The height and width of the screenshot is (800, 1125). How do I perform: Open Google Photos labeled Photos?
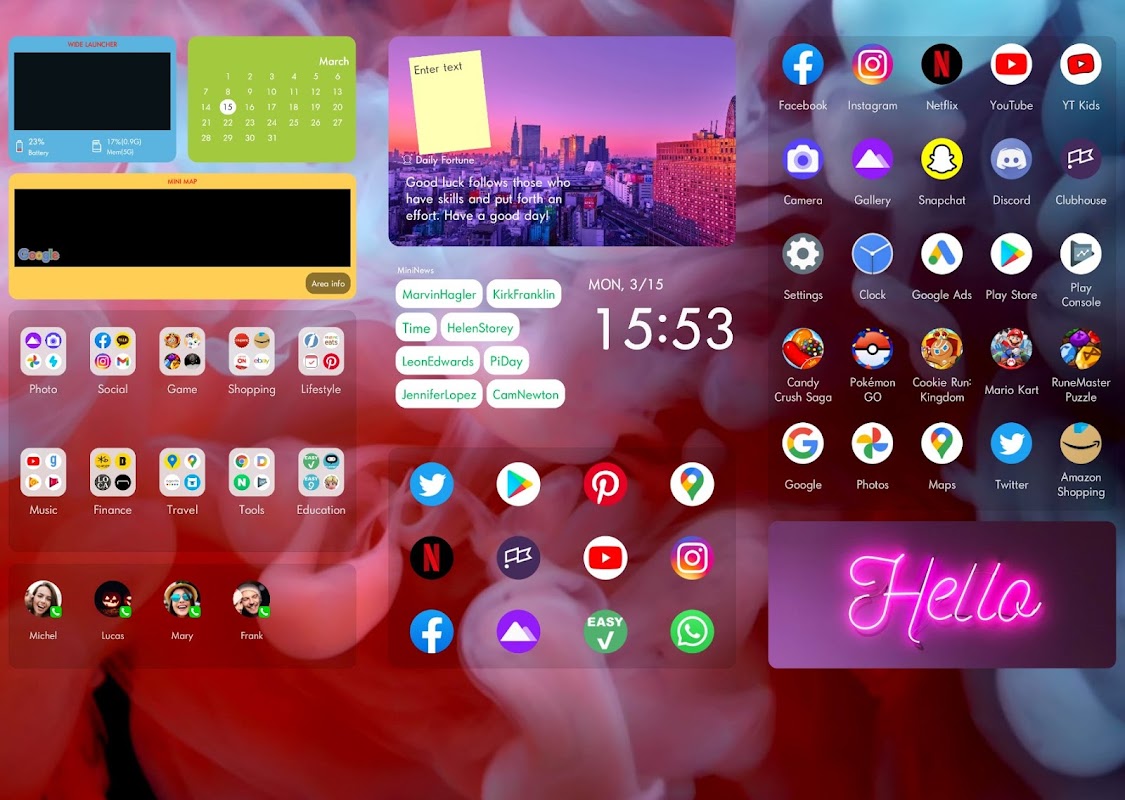point(872,443)
